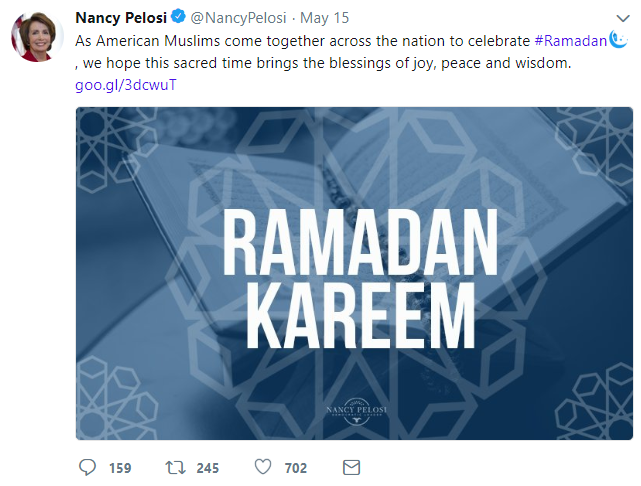Open Nancy Pelosi's profile avatar

point(38,39)
